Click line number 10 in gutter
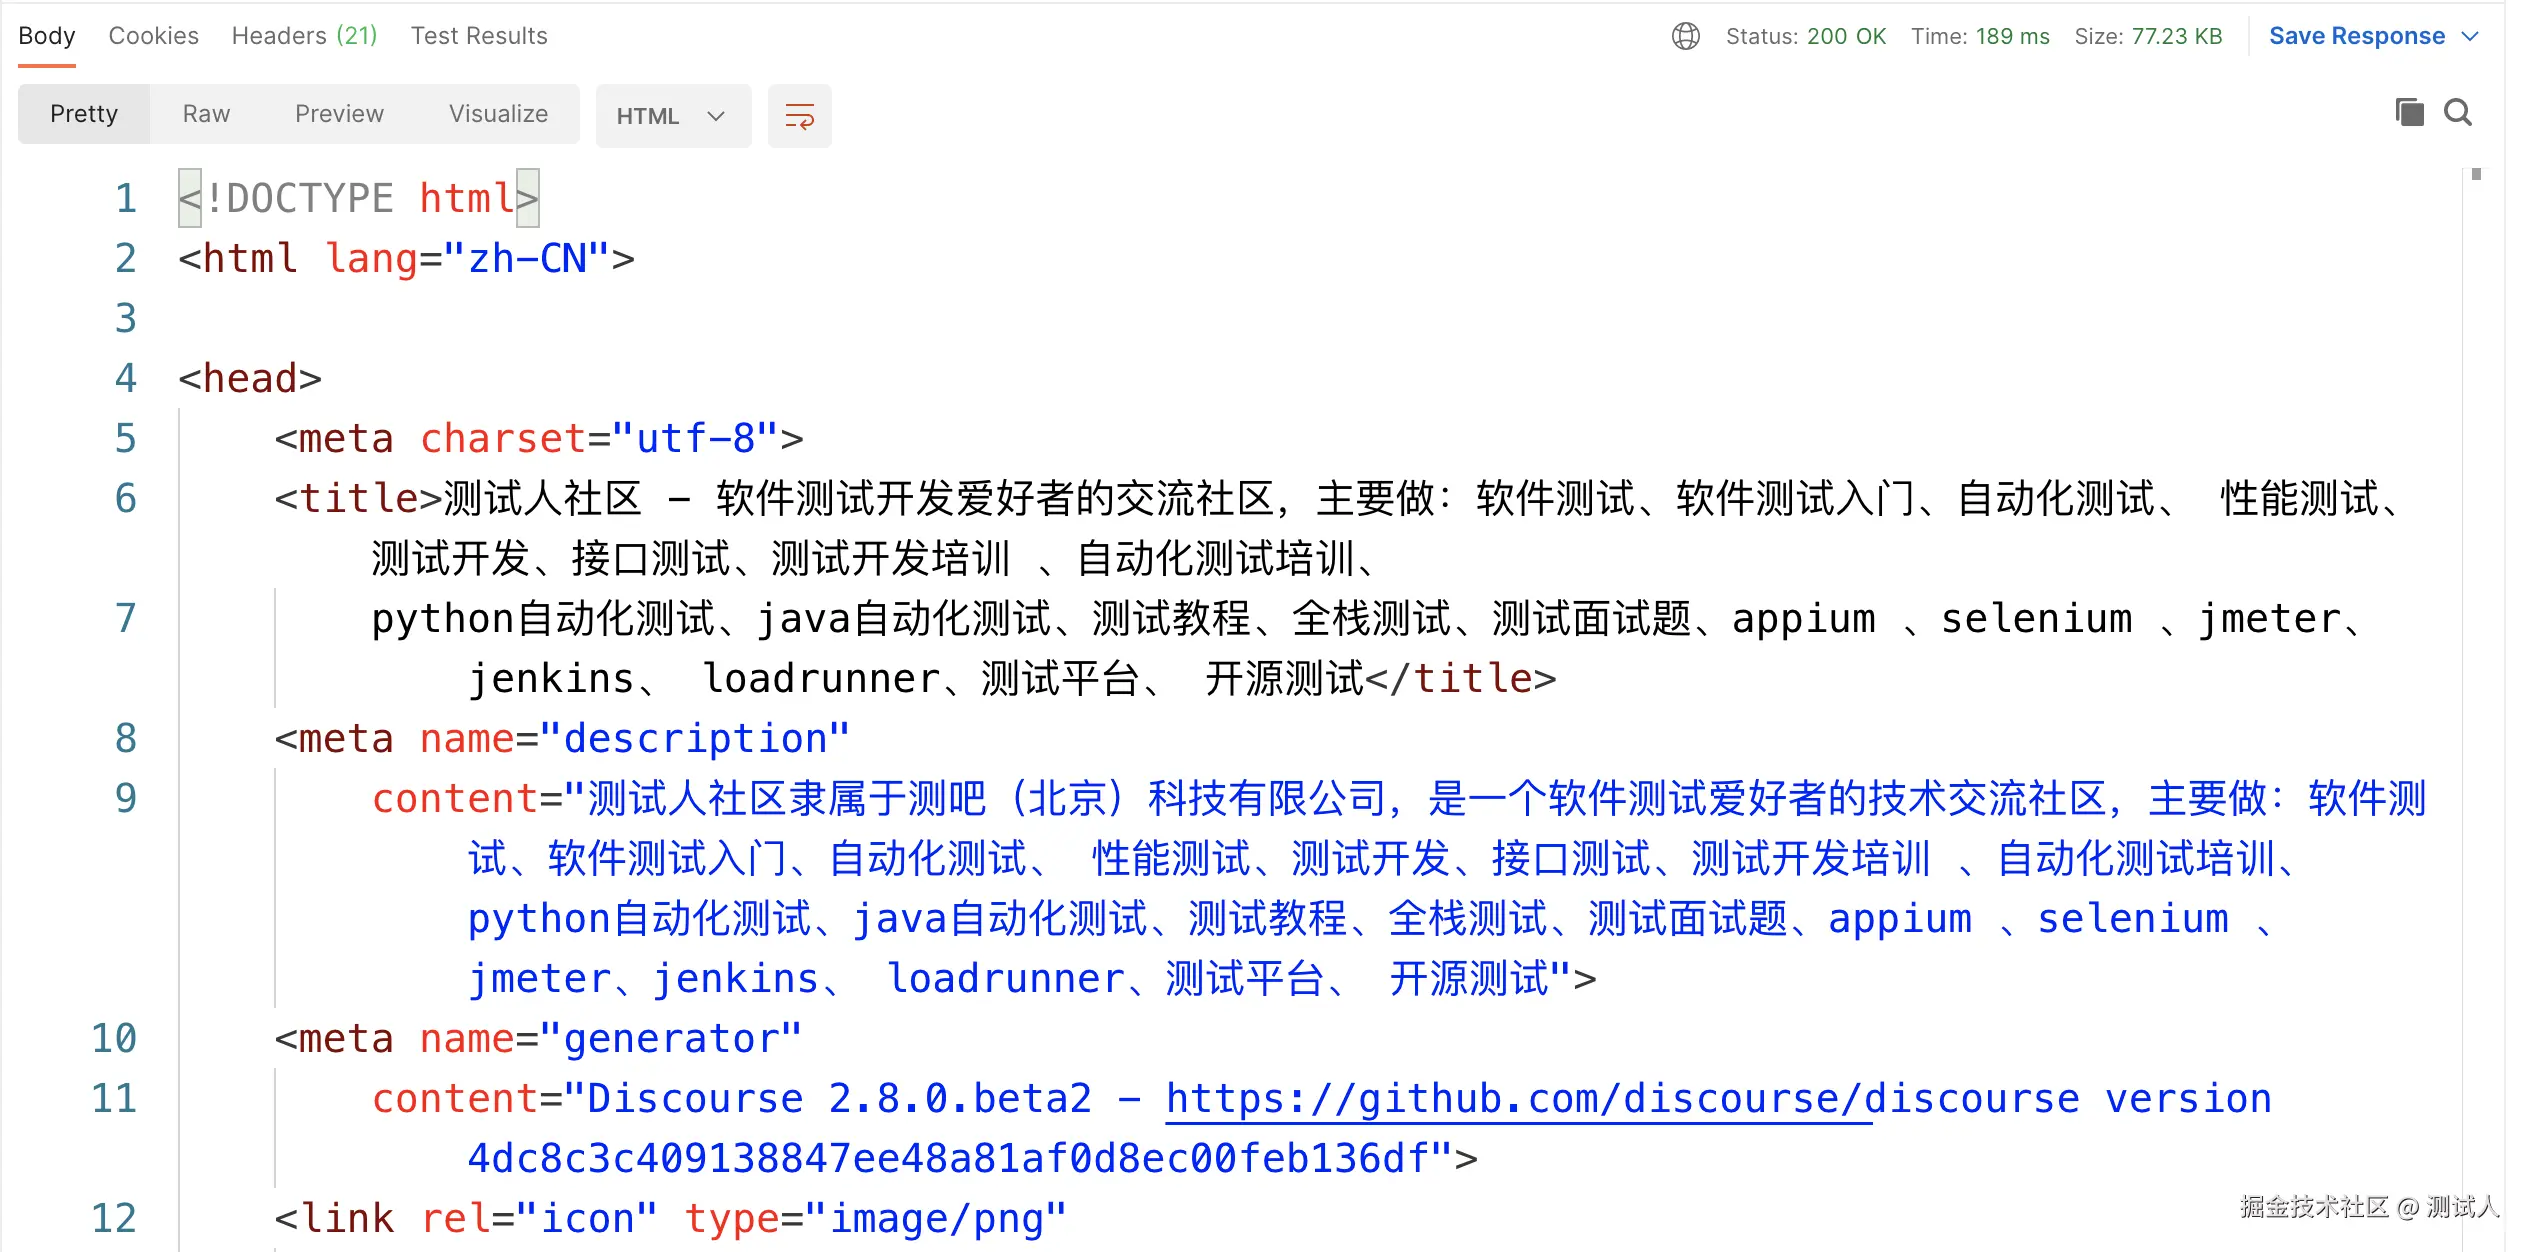 (114, 1039)
